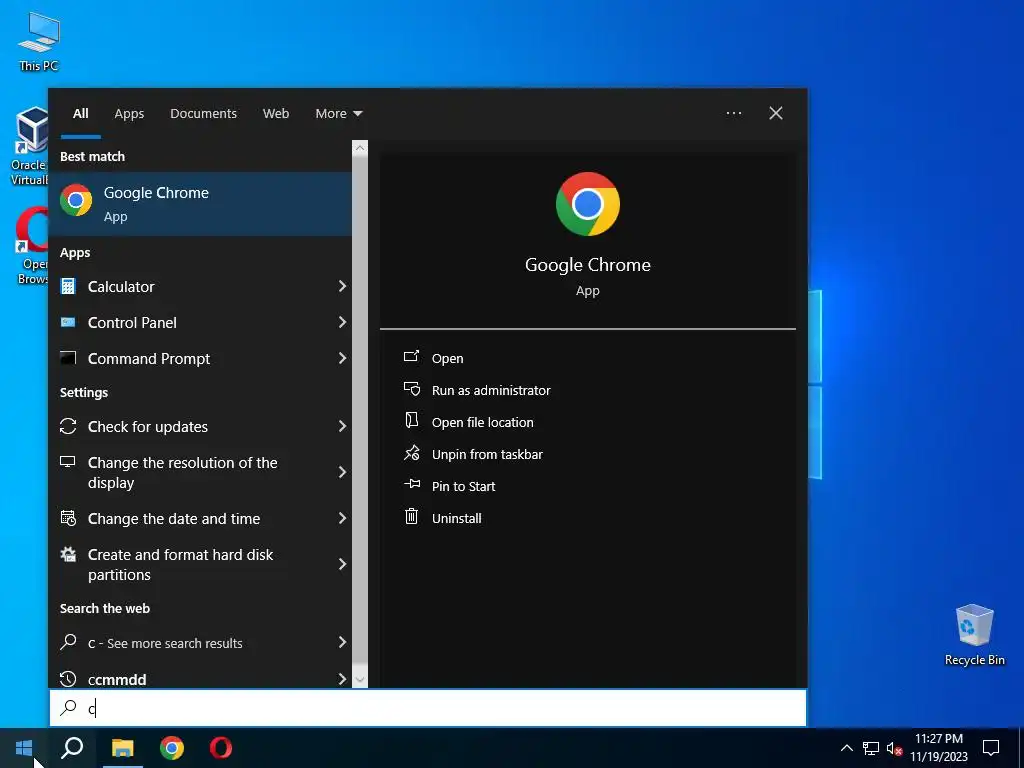Image resolution: width=1024 pixels, height=768 pixels.
Task: Click the web search magnifier icon beside 'c'
Action: (x=68, y=642)
